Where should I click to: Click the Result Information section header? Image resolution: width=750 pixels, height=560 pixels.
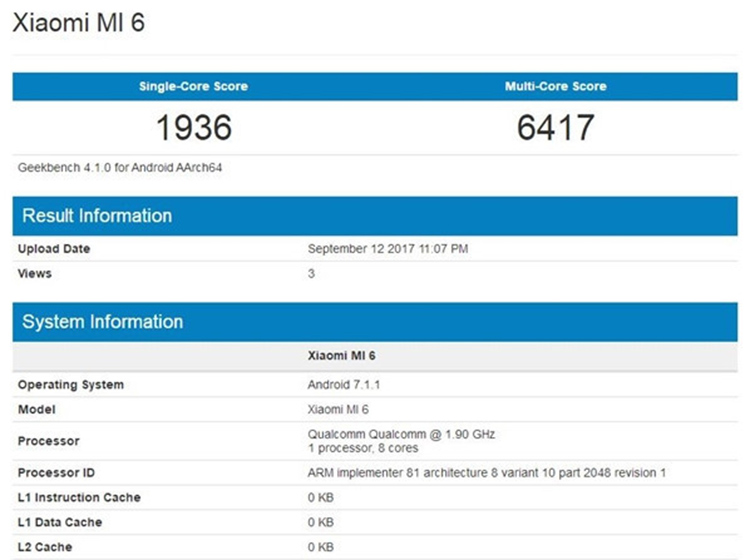97,216
